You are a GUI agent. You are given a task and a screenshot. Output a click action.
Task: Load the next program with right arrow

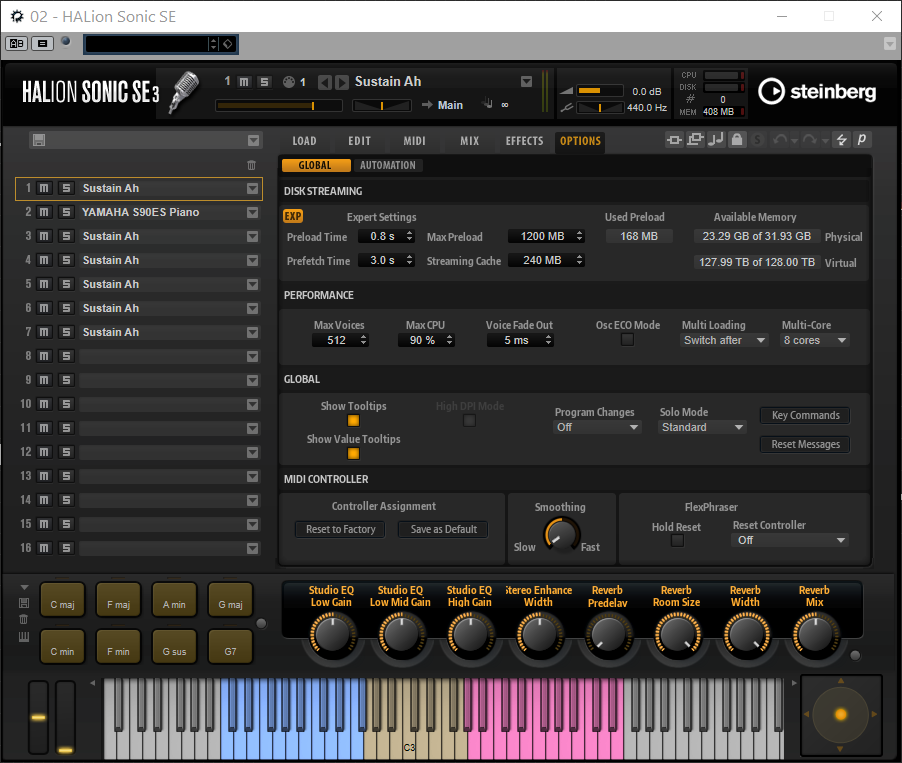click(x=342, y=82)
